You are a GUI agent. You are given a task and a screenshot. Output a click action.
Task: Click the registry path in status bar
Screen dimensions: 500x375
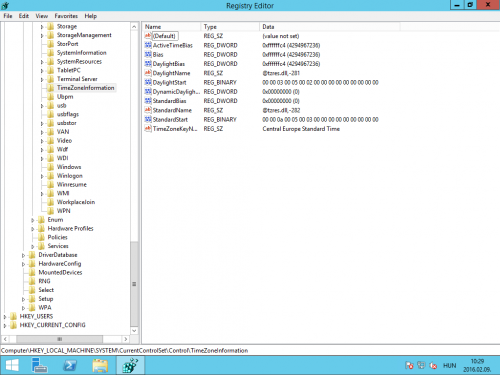124,350
